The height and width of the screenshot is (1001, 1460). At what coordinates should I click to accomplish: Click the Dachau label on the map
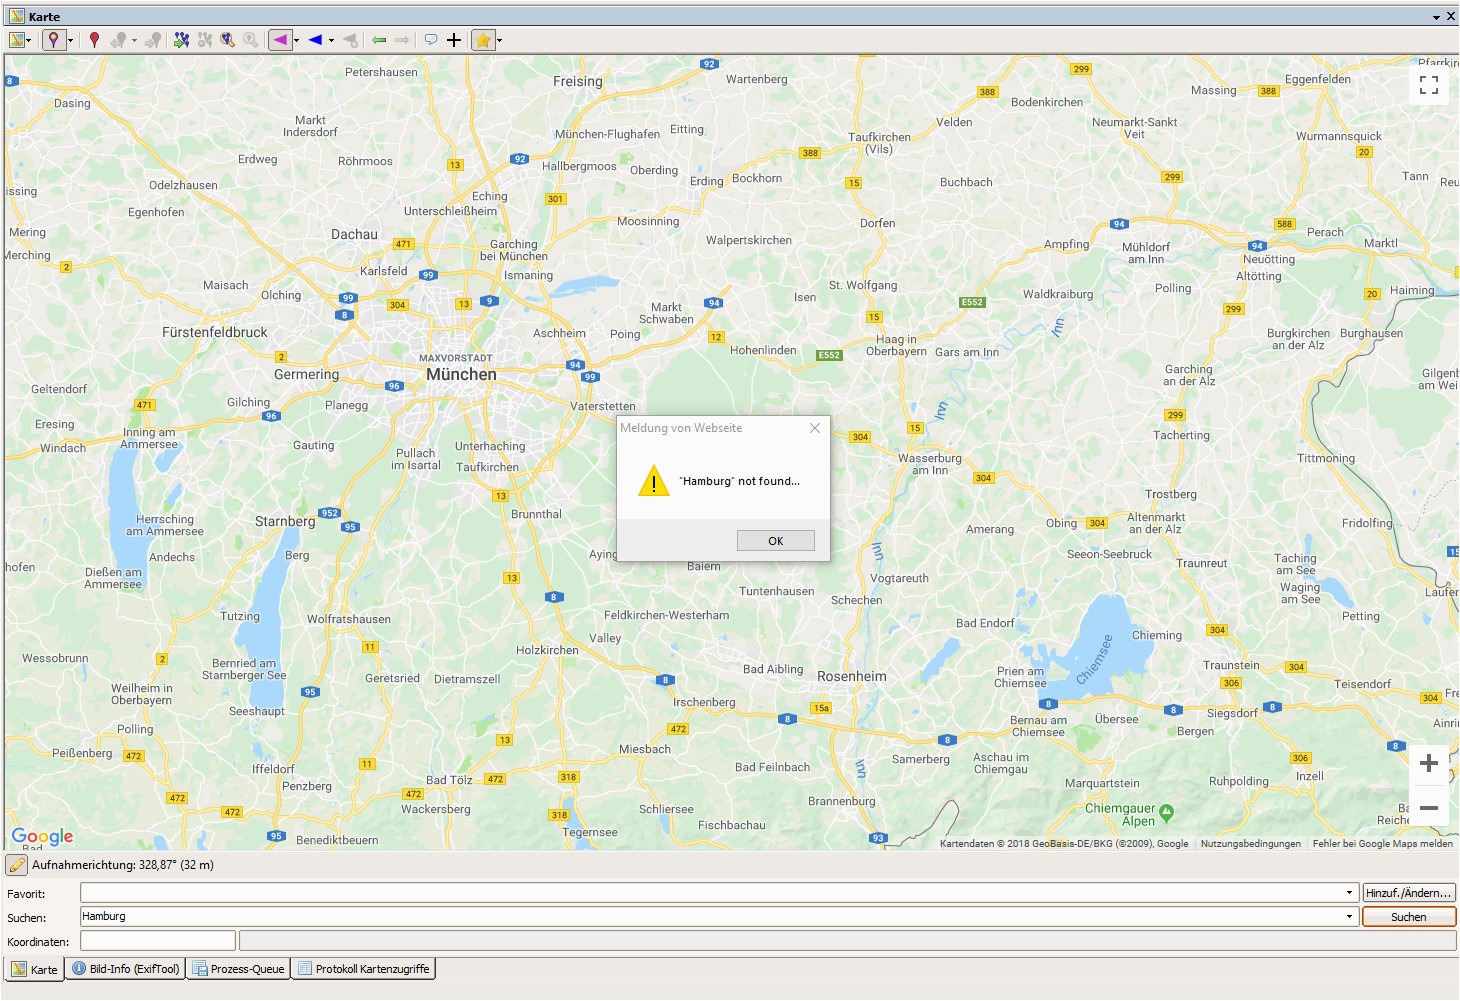(x=355, y=235)
